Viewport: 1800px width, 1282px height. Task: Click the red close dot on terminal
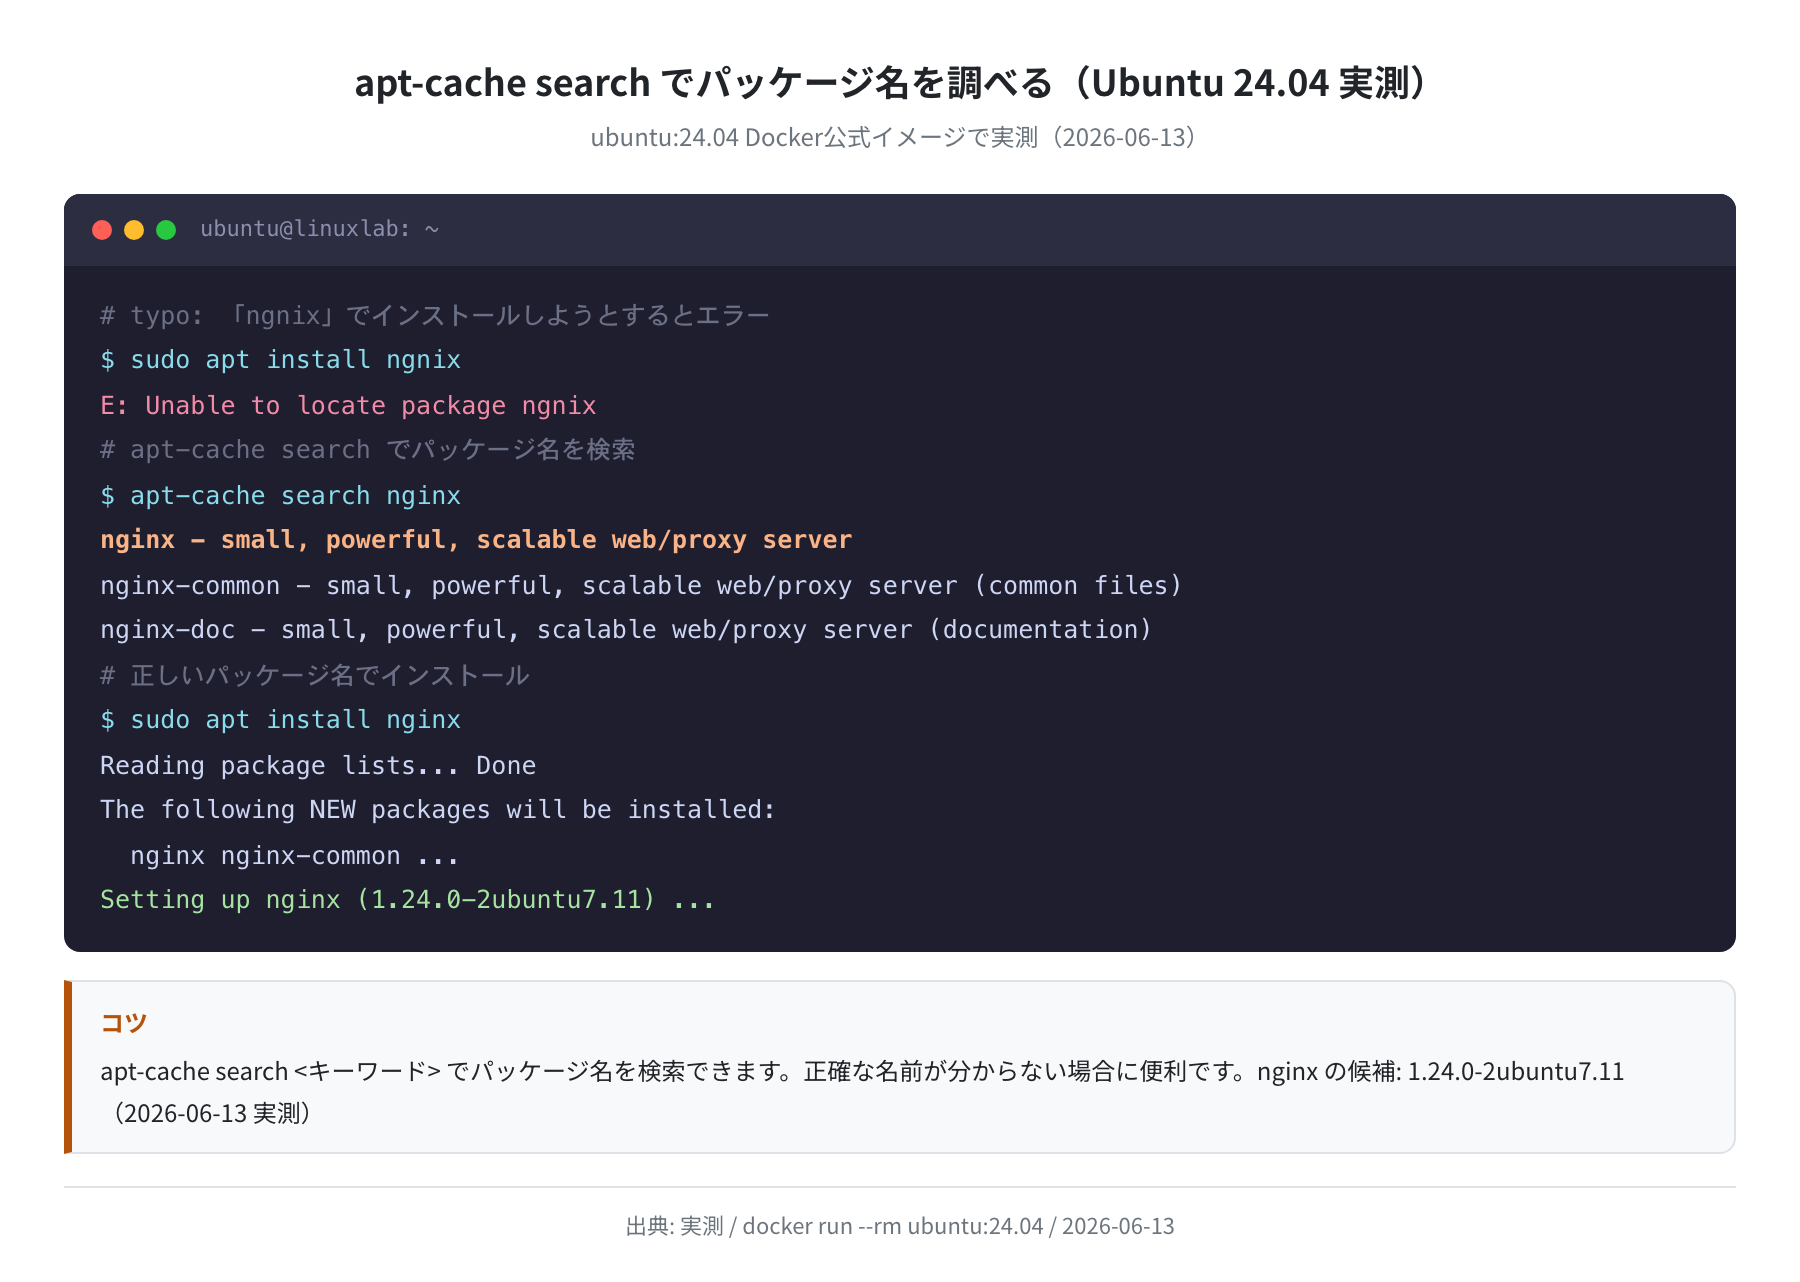tap(102, 230)
